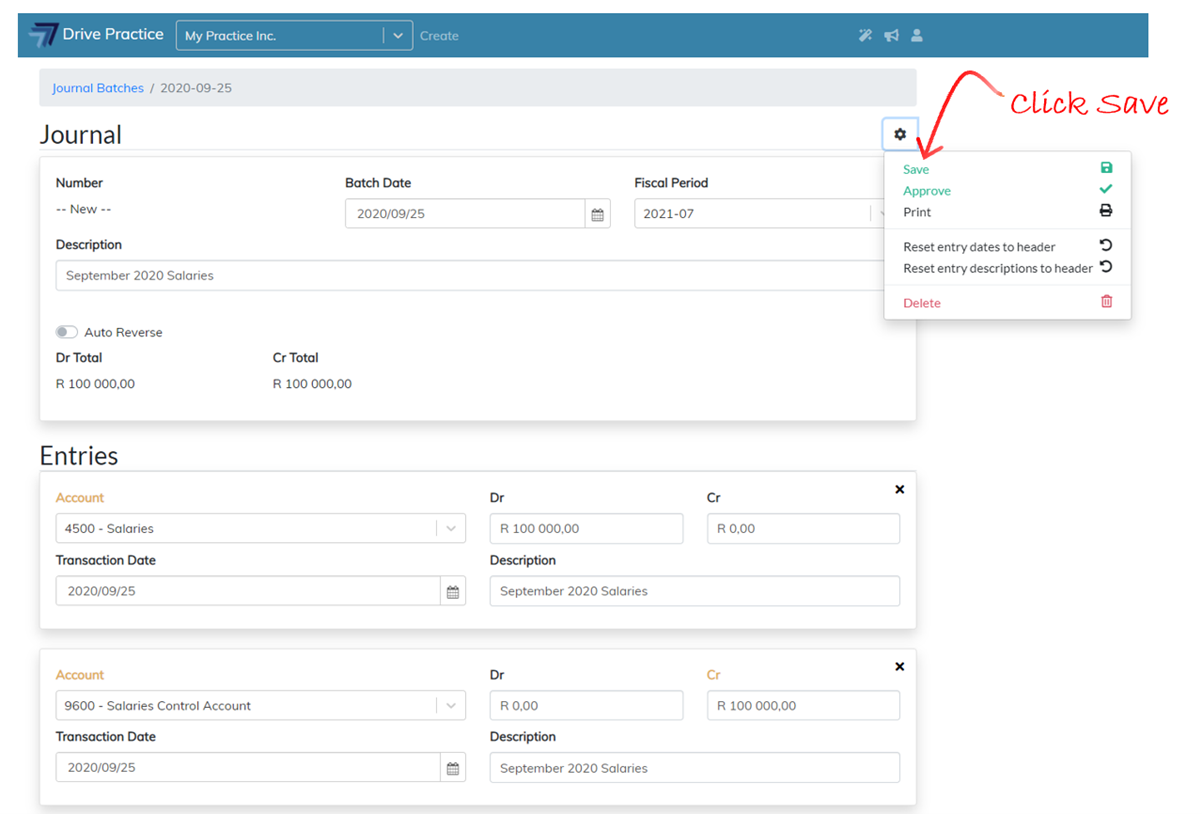Click Dr field of Salaries Control Account entry
1202x814 pixels.
[586, 705]
